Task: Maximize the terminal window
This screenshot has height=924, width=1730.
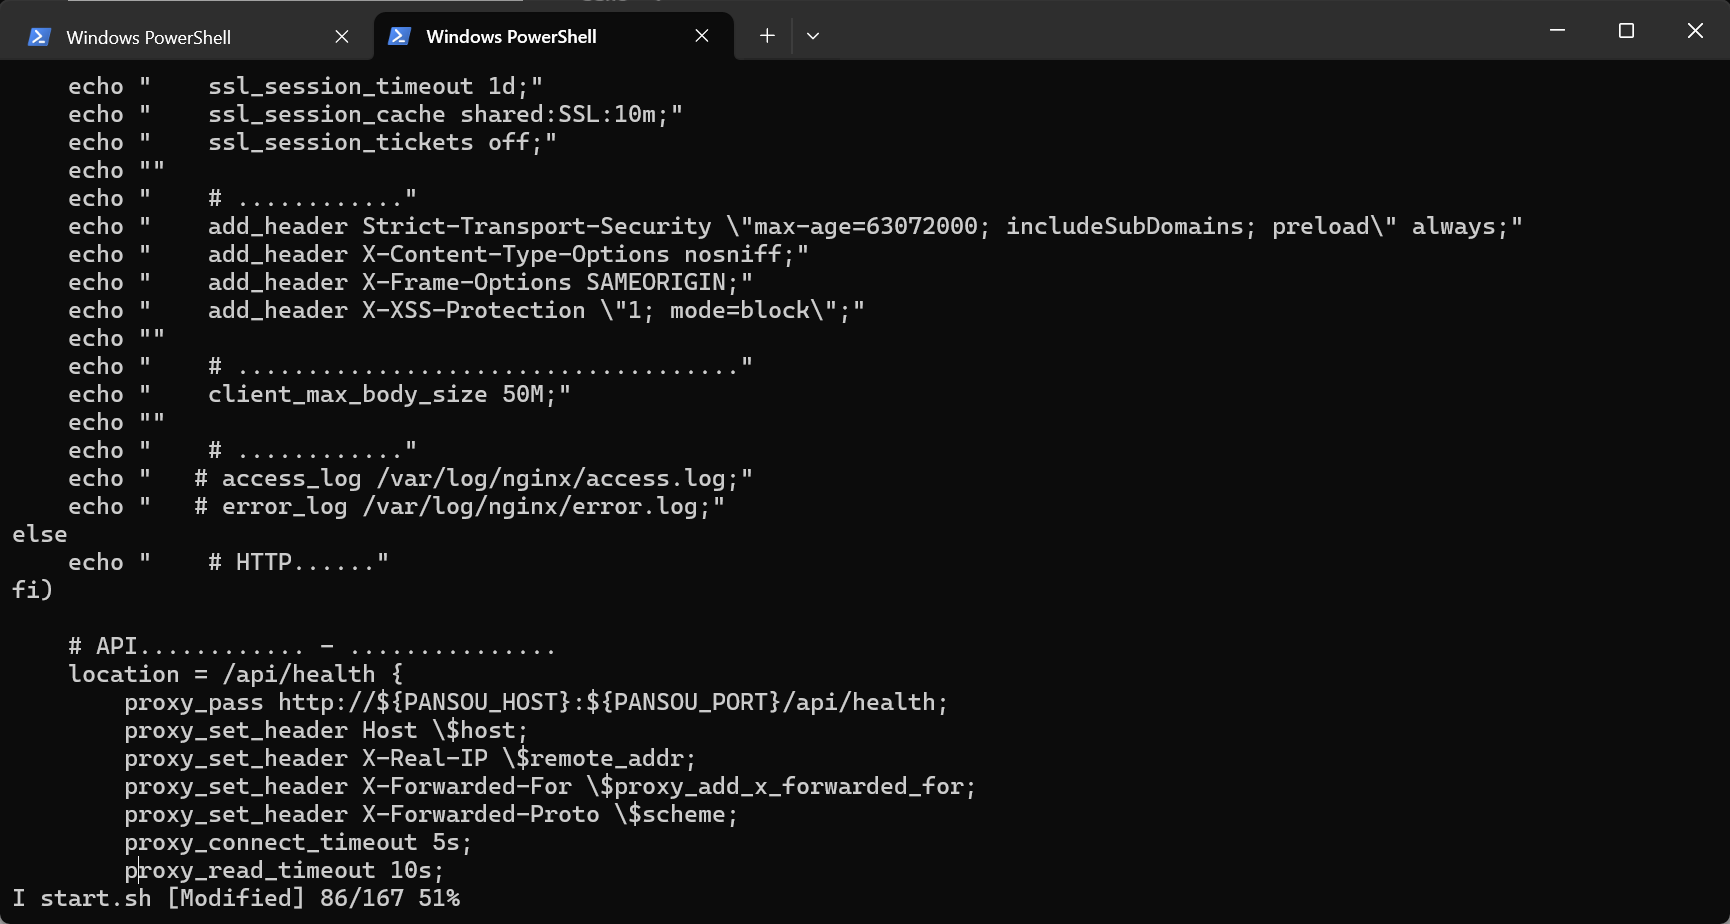Action: (1625, 30)
